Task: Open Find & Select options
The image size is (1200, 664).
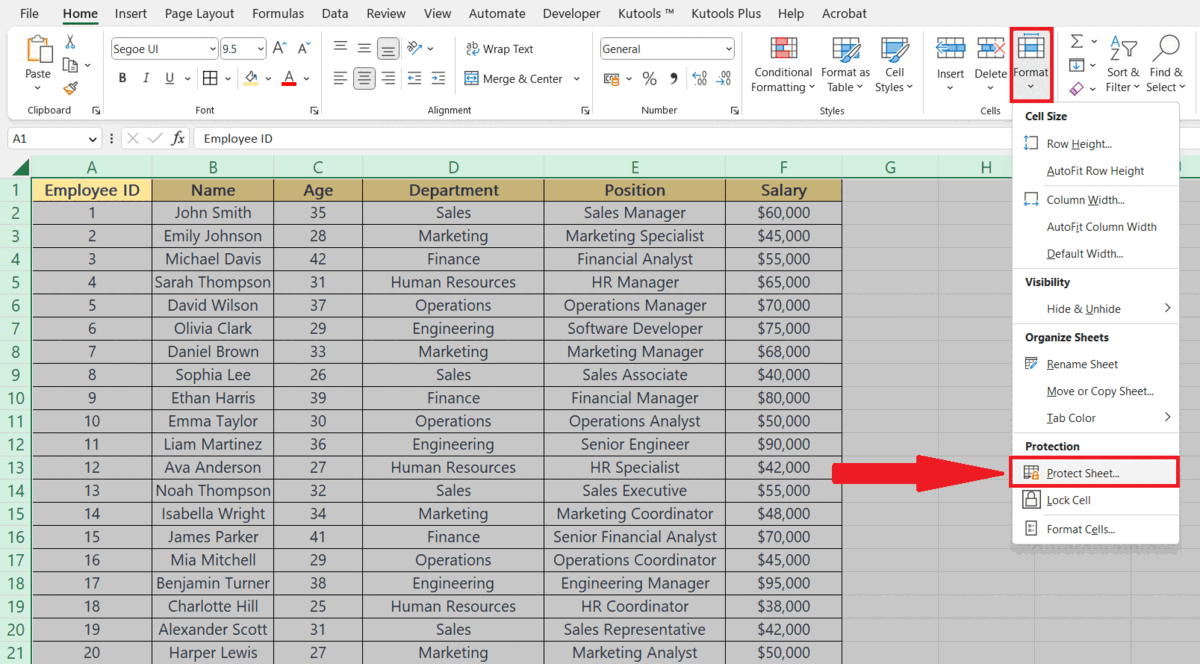Action: (x=1165, y=64)
